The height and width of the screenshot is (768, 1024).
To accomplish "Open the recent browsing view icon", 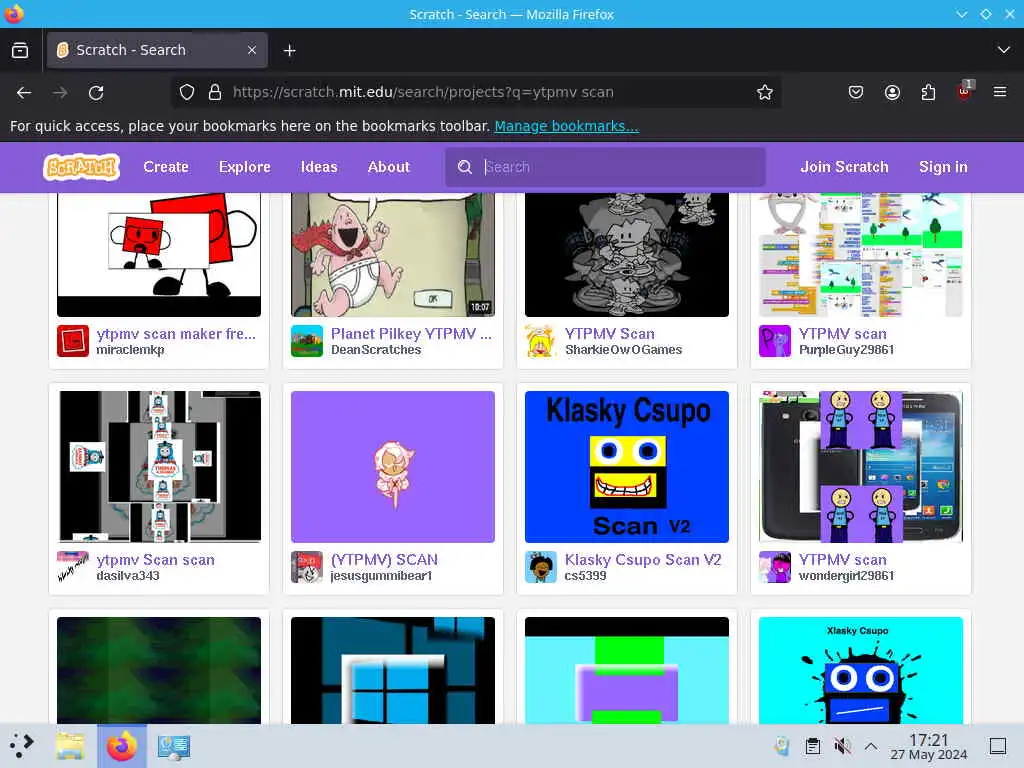I will tap(20, 50).
